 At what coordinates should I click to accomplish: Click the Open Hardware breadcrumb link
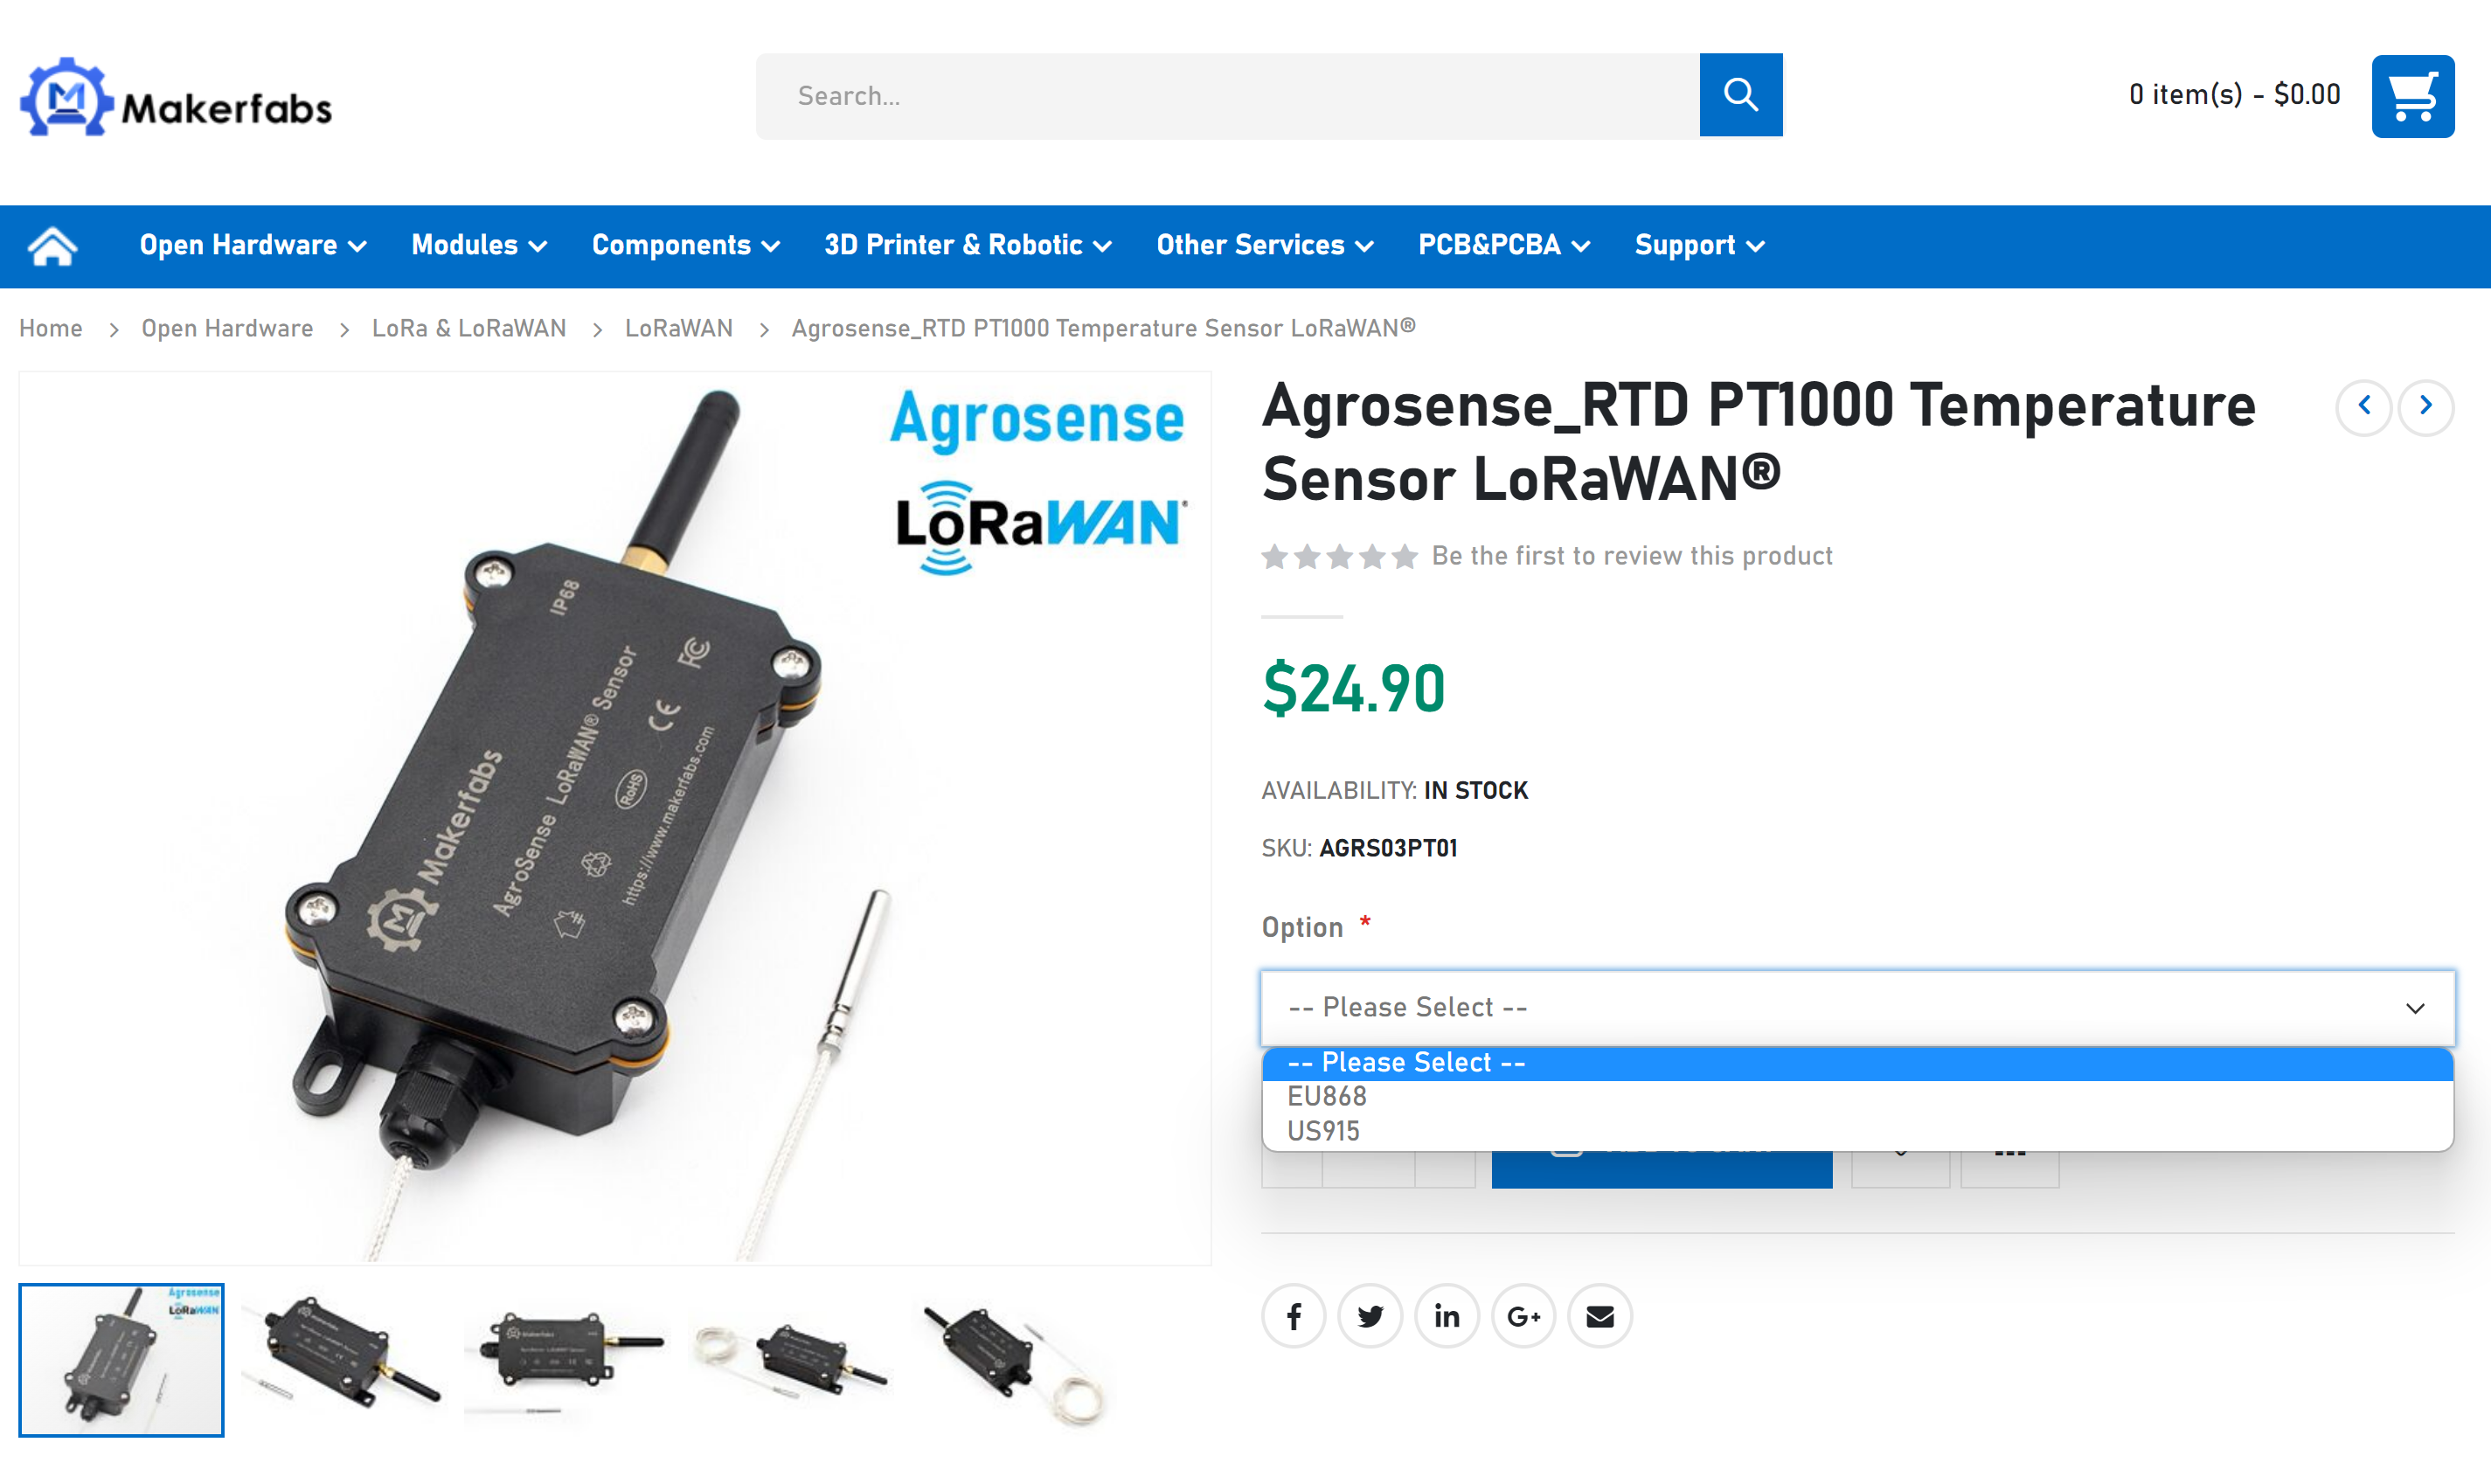(x=227, y=329)
